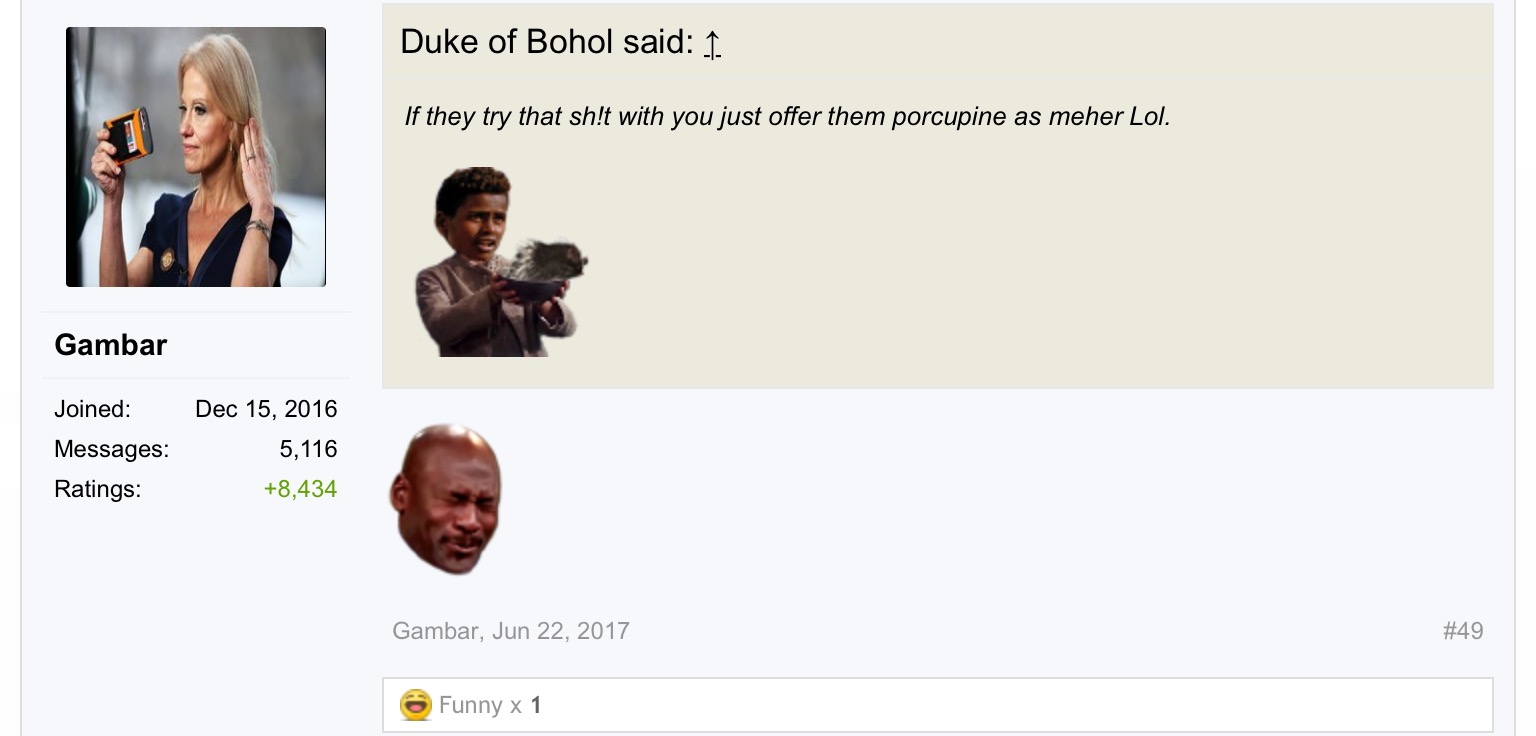The image size is (1536, 736).
Task: Click the "Messages:" label
Action: coord(111,449)
